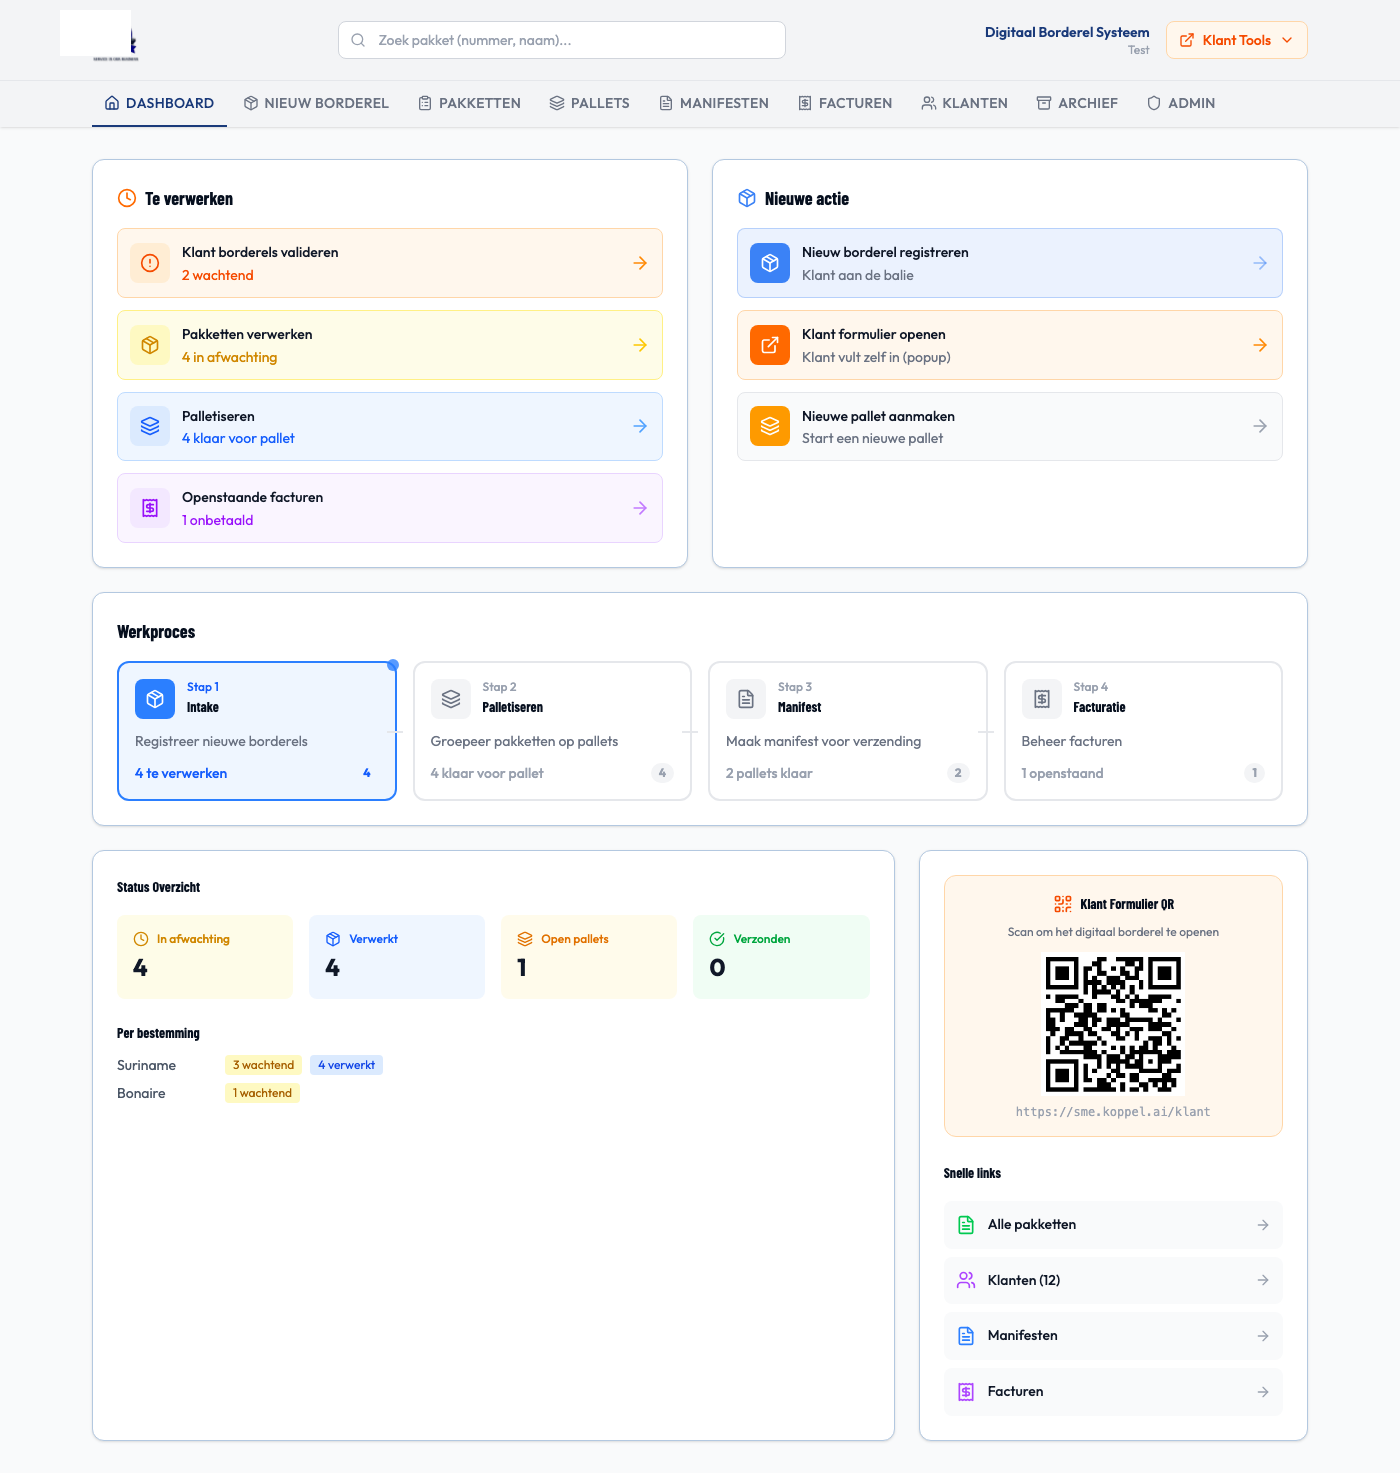Click the 1 wachtend badge for Bonaire
The height and width of the screenshot is (1473, 1400).
(x=261, y=1093)
